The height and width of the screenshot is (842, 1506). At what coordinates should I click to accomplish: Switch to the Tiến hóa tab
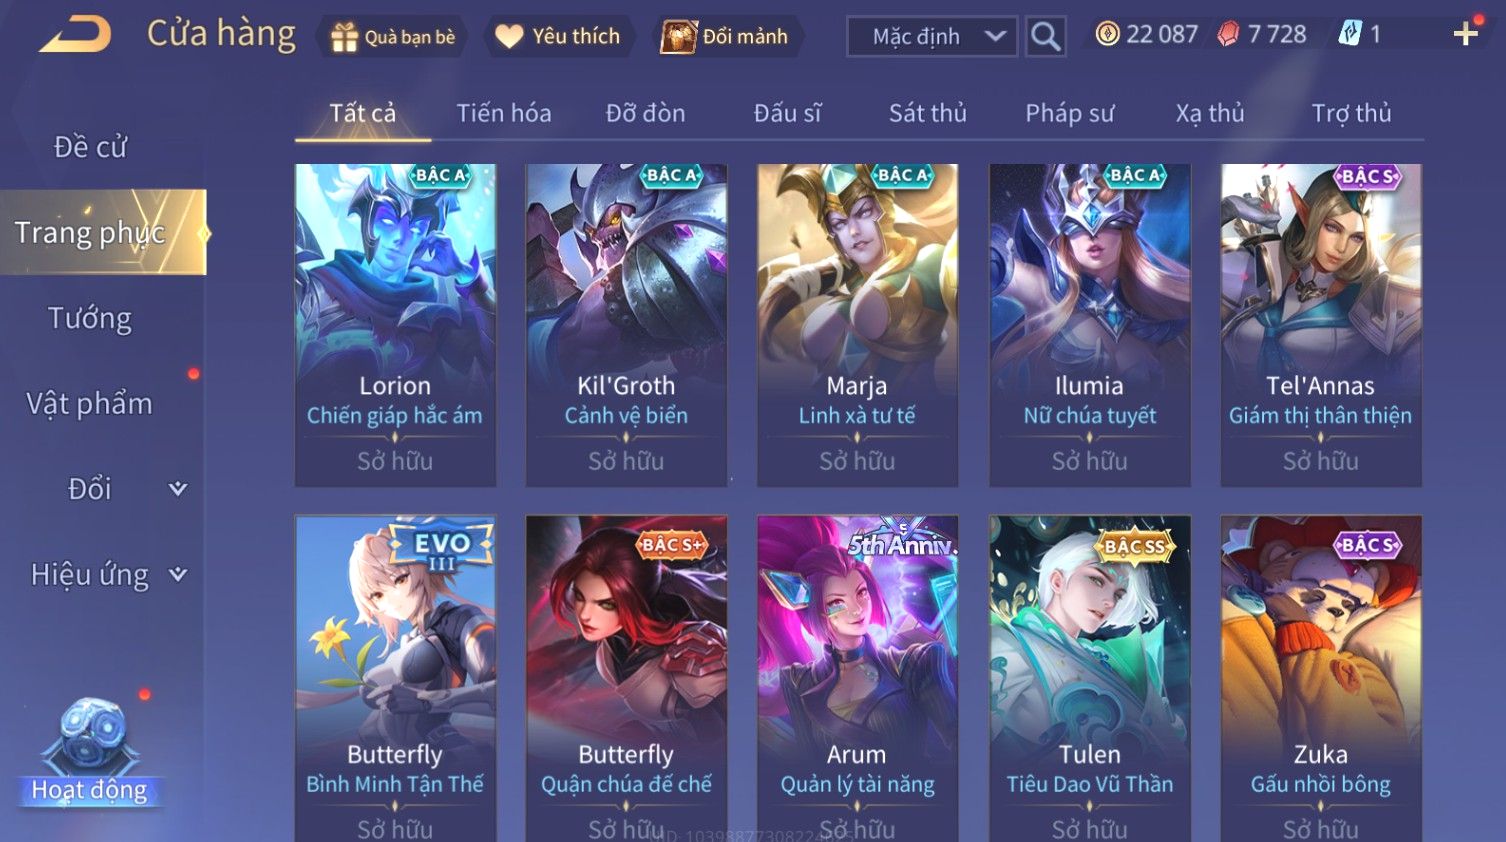click(x=504, y=113)
